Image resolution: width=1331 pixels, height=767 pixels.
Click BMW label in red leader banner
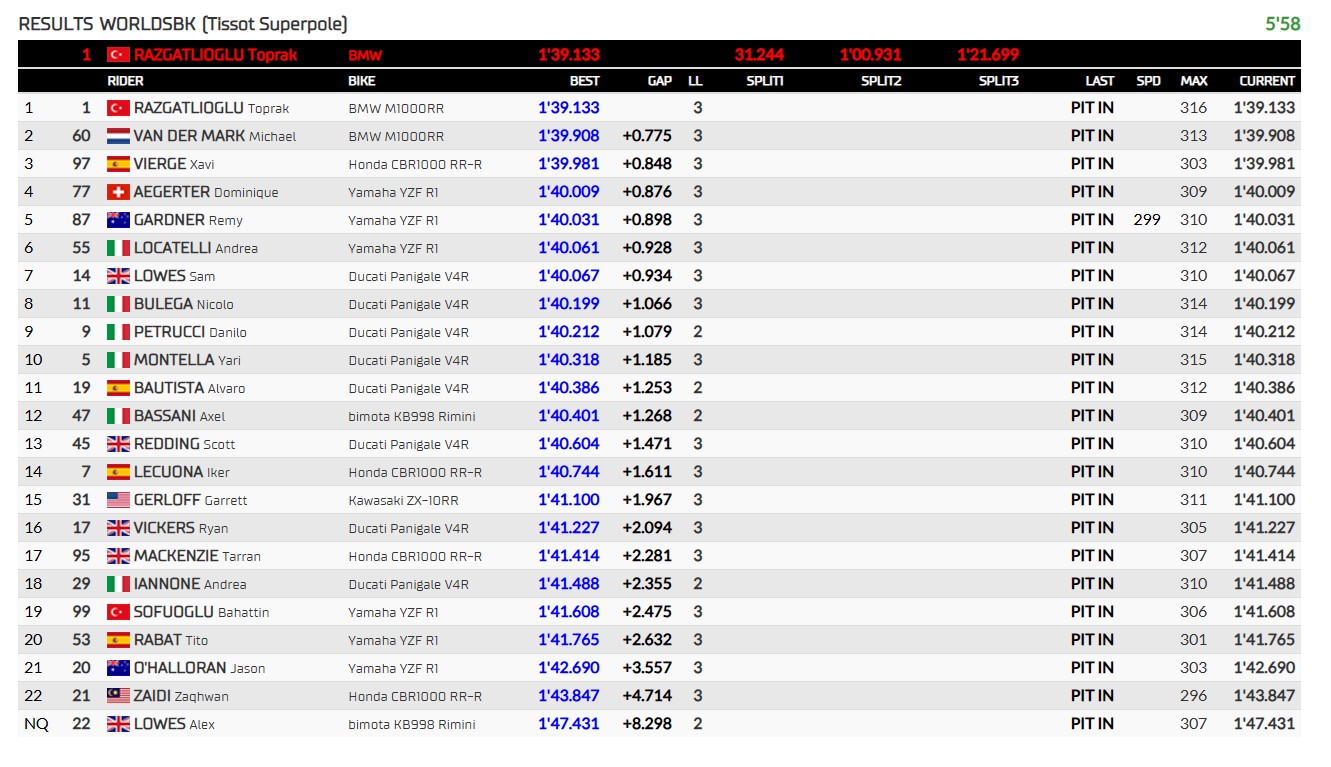coord(365,56)
